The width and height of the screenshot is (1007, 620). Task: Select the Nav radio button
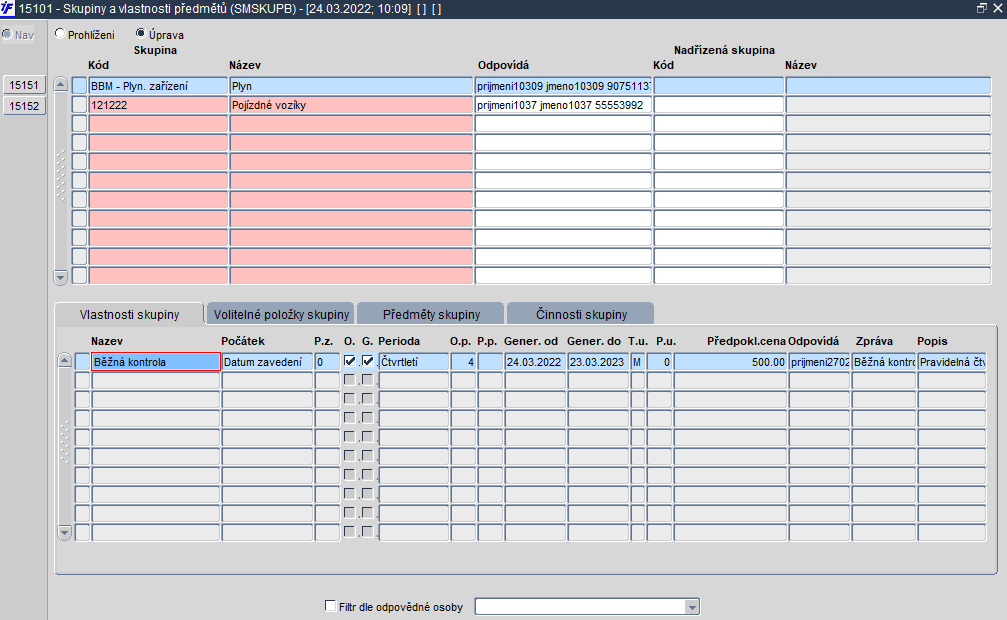click(x=7, y=34)
